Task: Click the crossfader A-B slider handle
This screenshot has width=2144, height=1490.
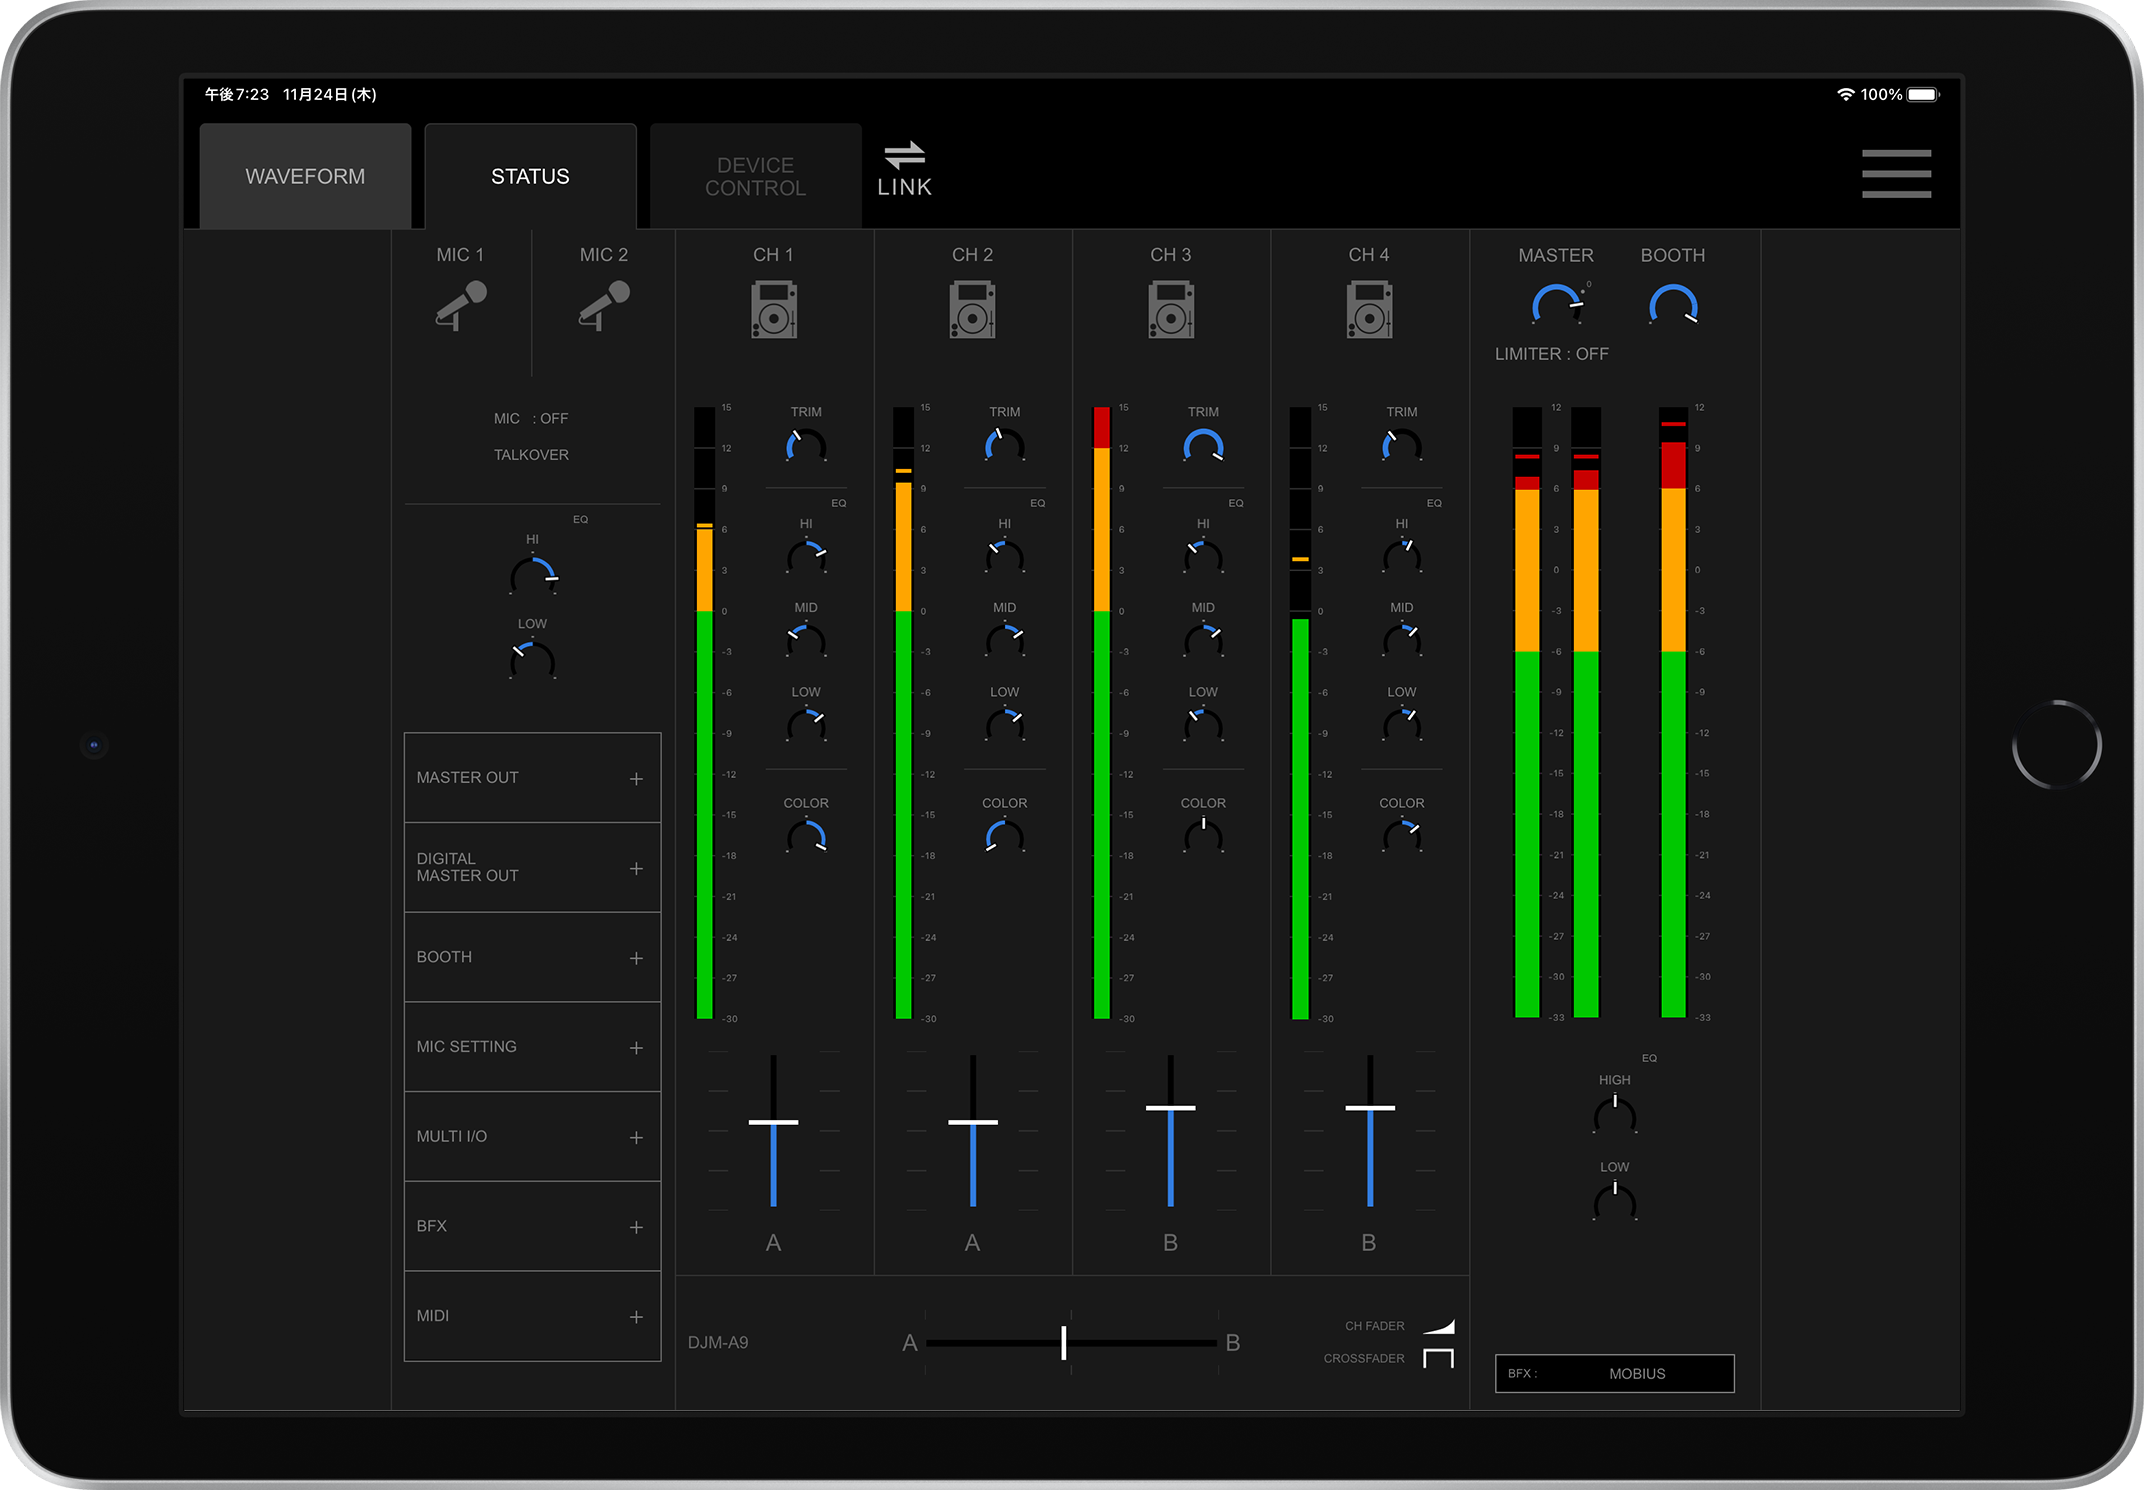Action: 1063,1342
